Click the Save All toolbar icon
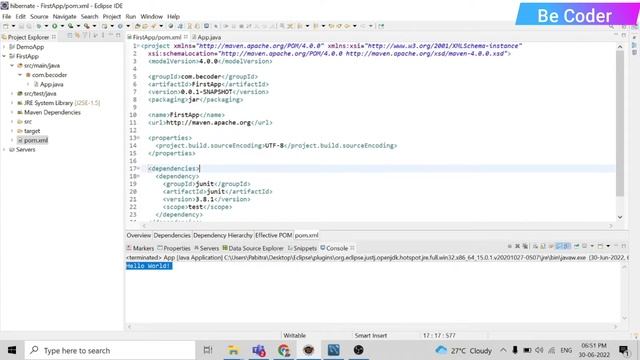 pyautogui.click(x=29, y=26)
